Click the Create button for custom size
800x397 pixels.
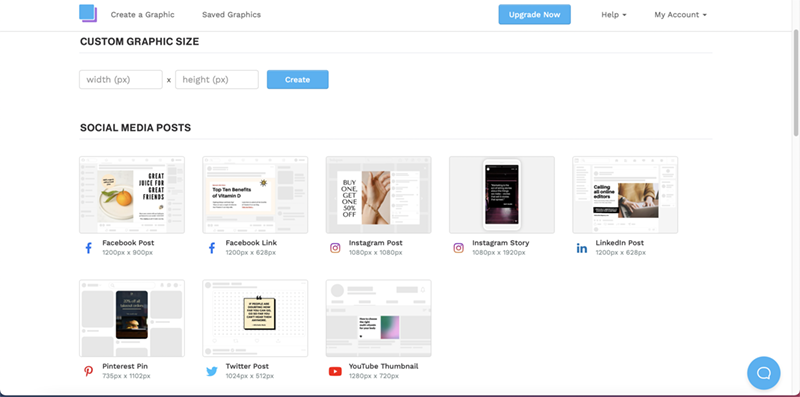(x=297, y=80)
